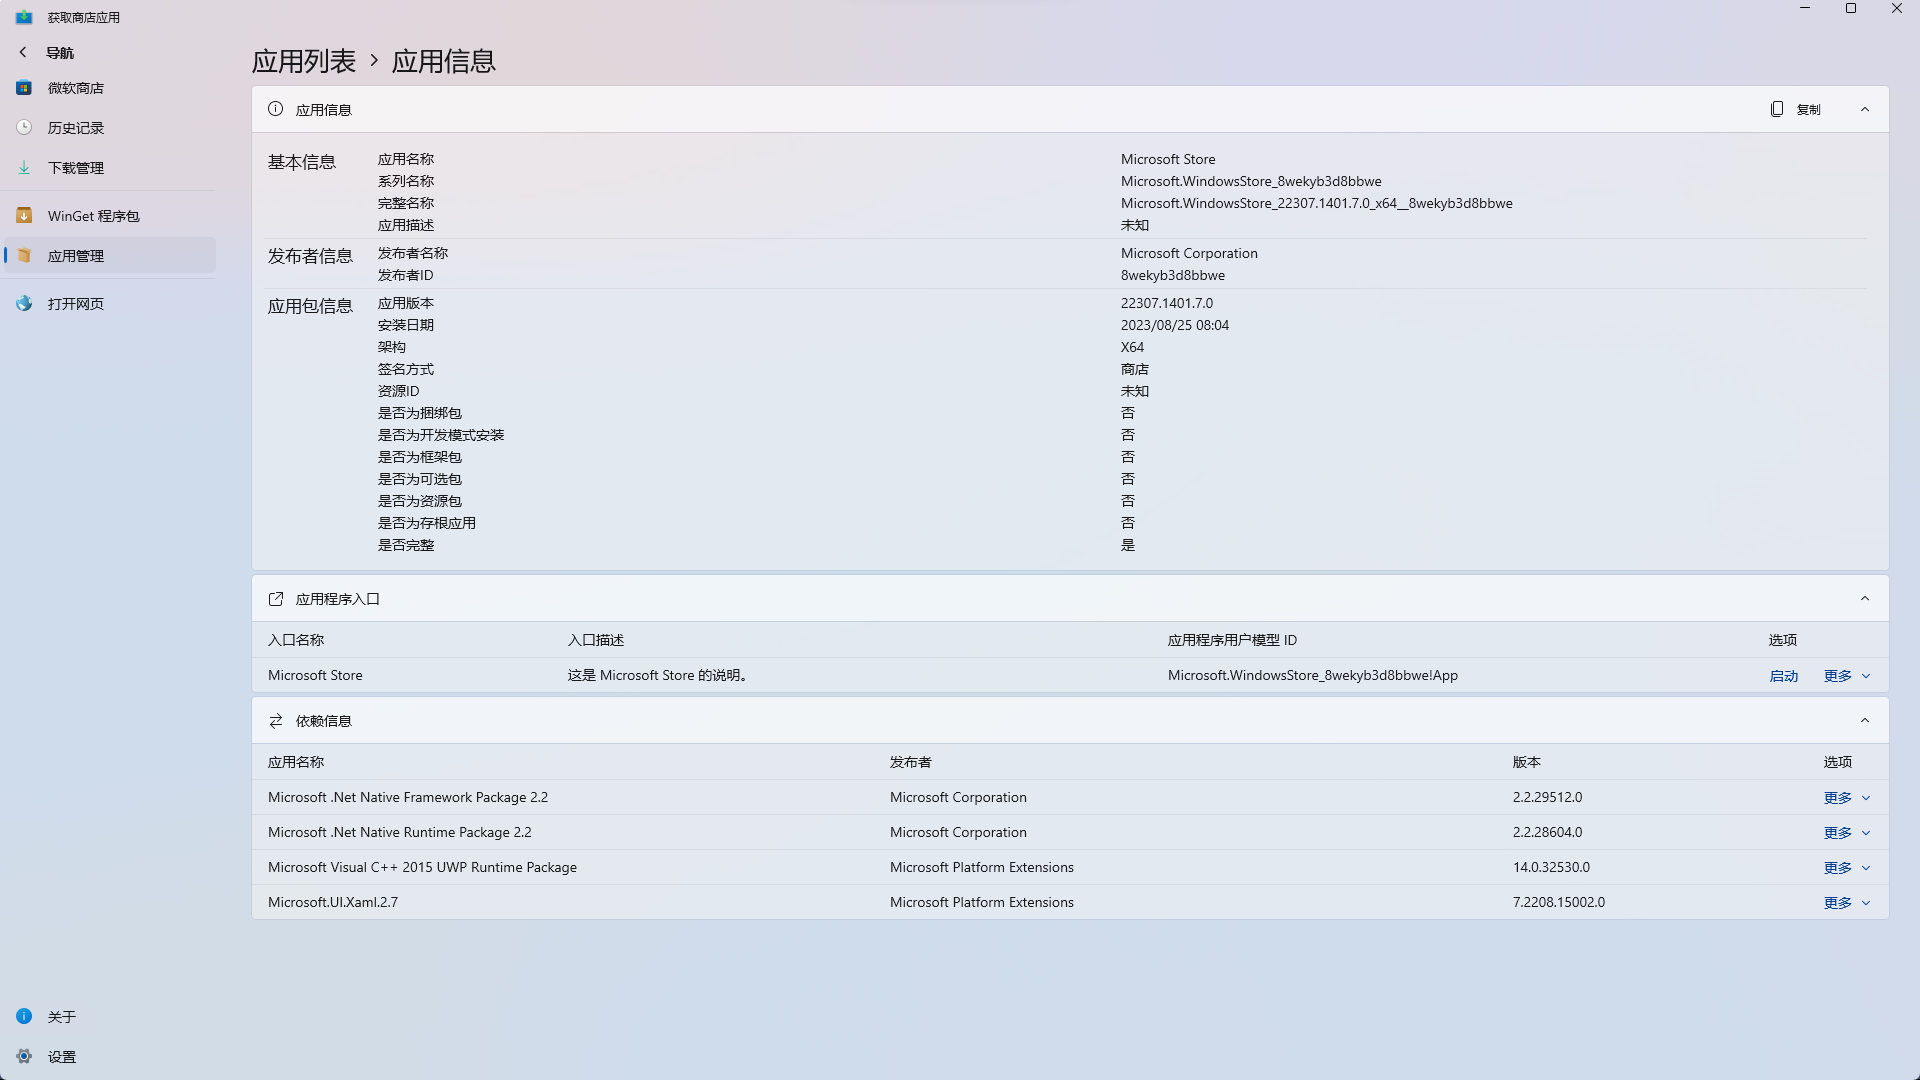Collapse the 依赖信息 section
Image resolution: width=1920 pixels, height=1080 pixels.
1865,720
